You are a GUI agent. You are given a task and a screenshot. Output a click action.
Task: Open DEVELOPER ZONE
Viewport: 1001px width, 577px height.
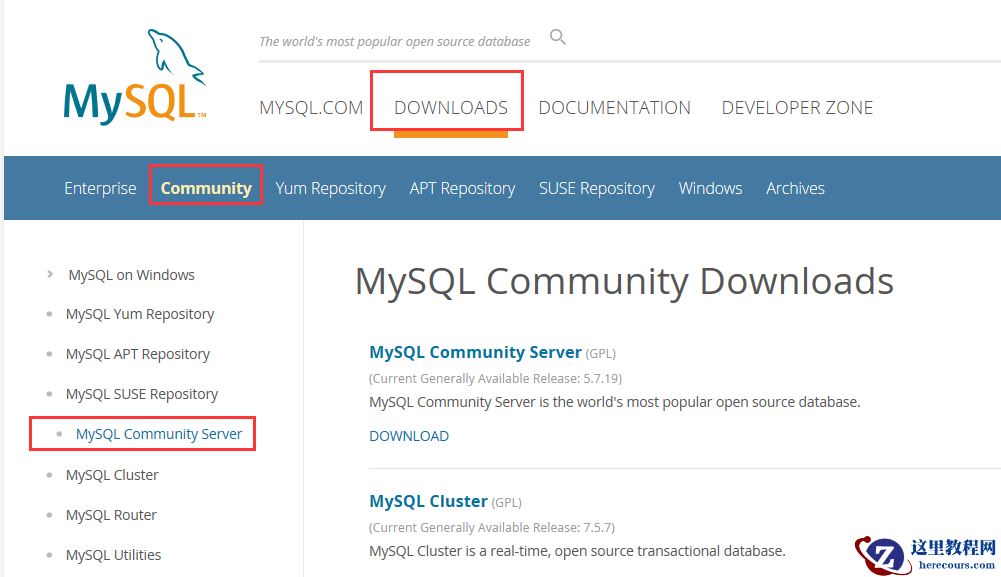[797, 107]
